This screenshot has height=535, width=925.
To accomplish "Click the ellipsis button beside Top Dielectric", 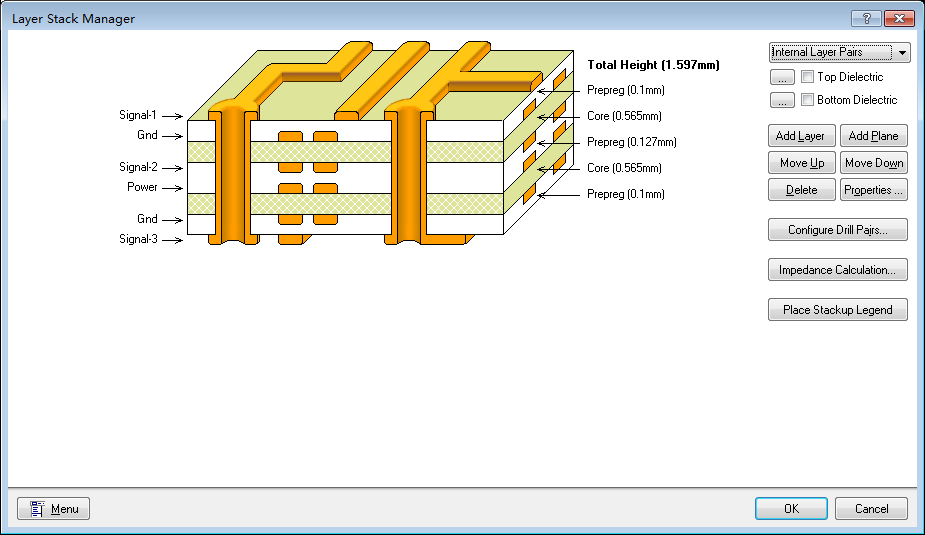I will [783, 77].
